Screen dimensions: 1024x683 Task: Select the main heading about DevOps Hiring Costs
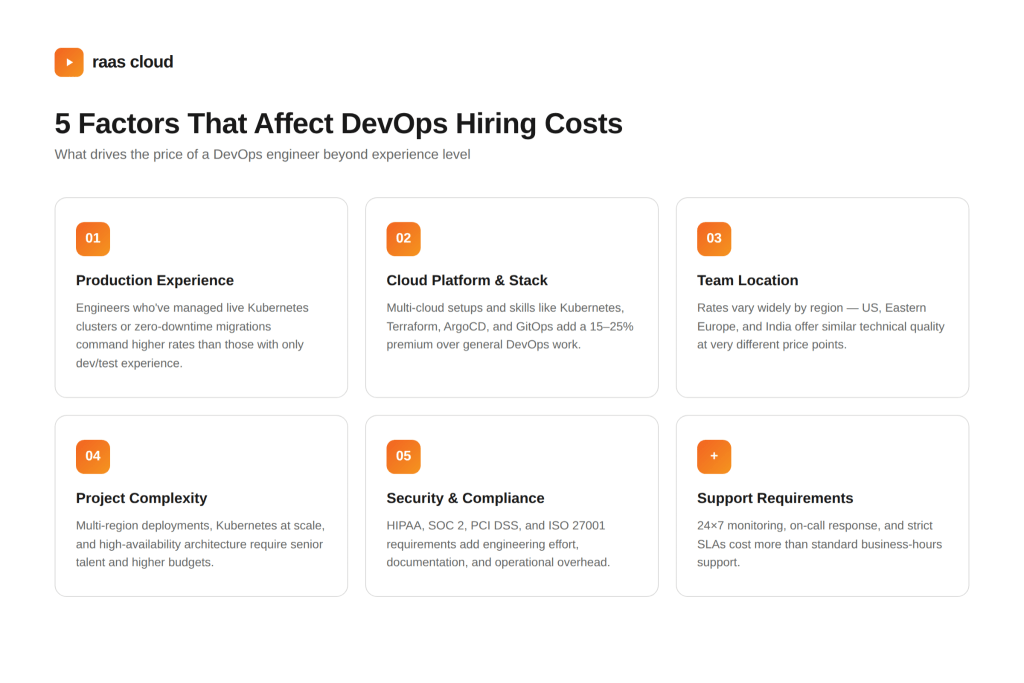[338, 123]
